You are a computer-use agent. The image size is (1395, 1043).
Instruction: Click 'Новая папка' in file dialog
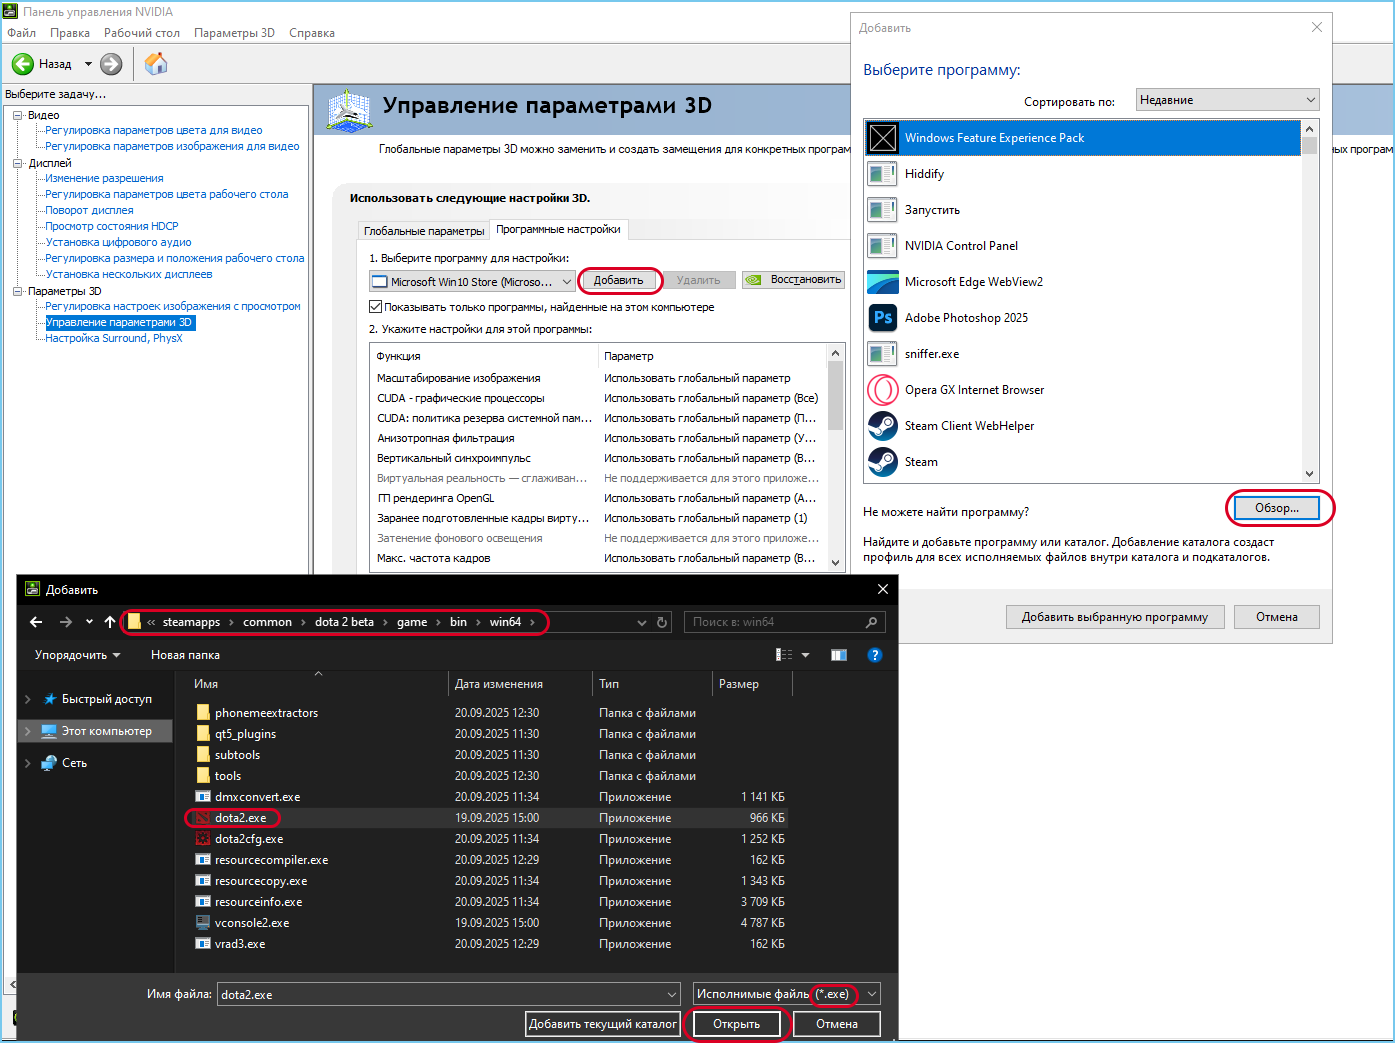coord(185,655)
